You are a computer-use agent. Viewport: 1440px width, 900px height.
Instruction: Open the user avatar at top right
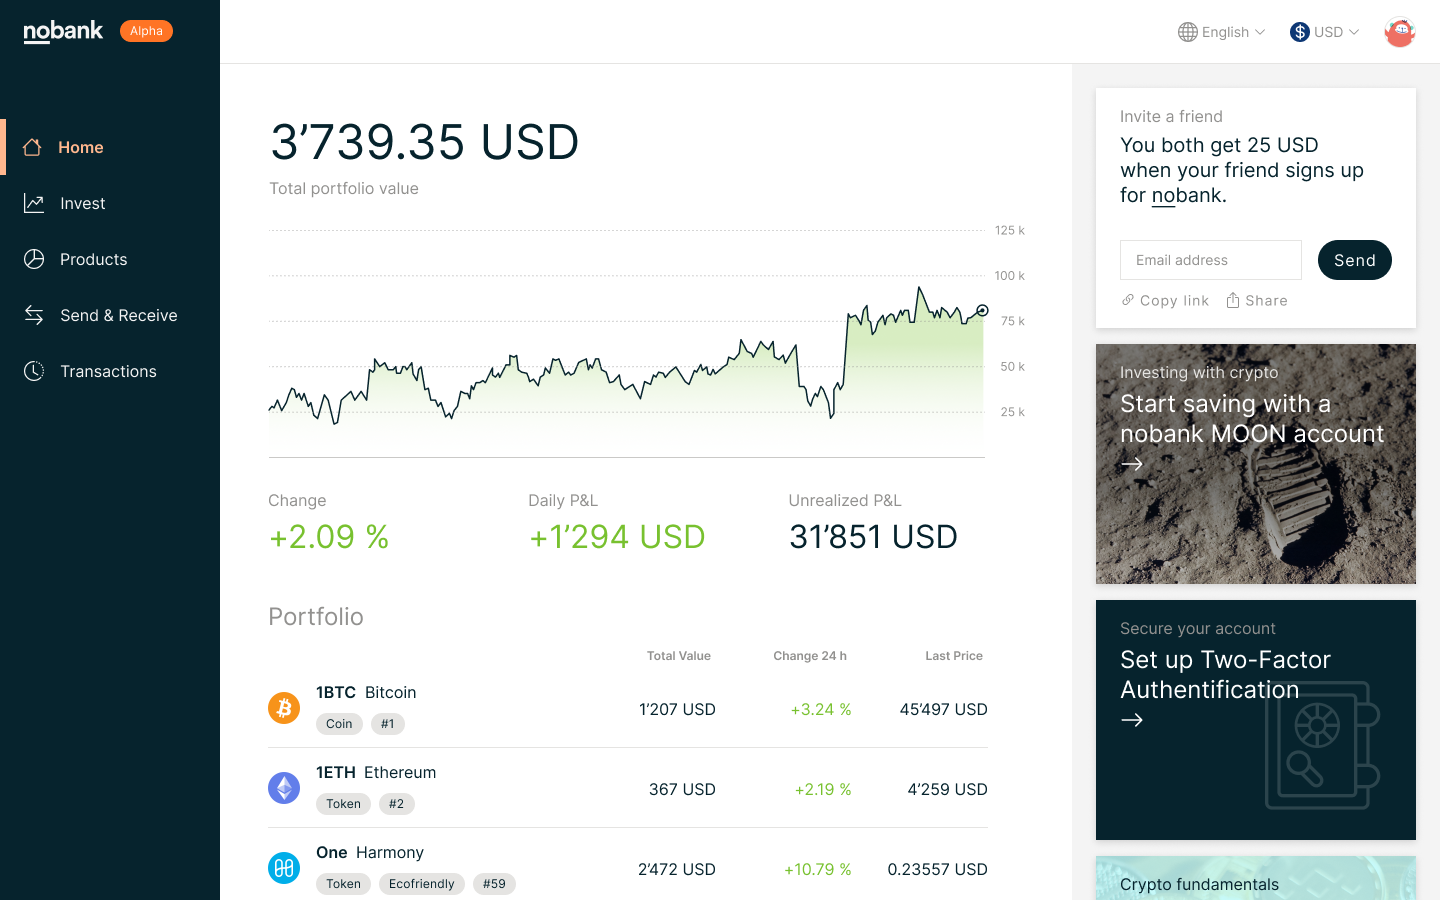[1400, 32]
